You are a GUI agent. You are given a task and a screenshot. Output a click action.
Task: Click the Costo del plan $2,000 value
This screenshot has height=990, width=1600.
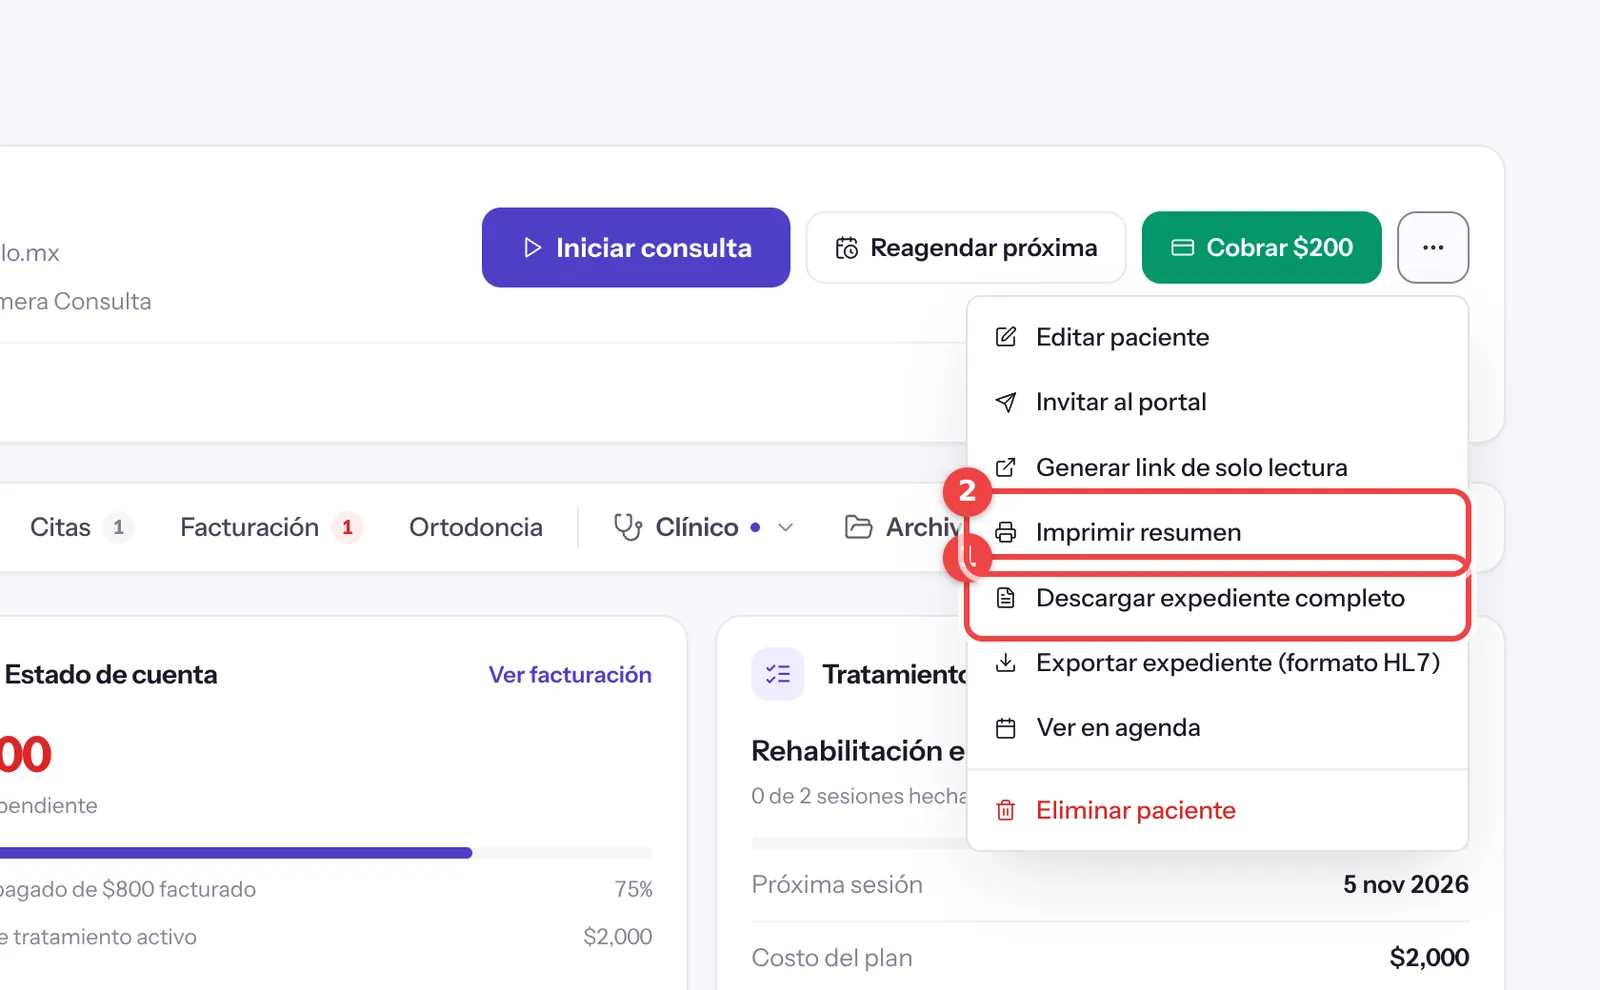coord(1429,958)
